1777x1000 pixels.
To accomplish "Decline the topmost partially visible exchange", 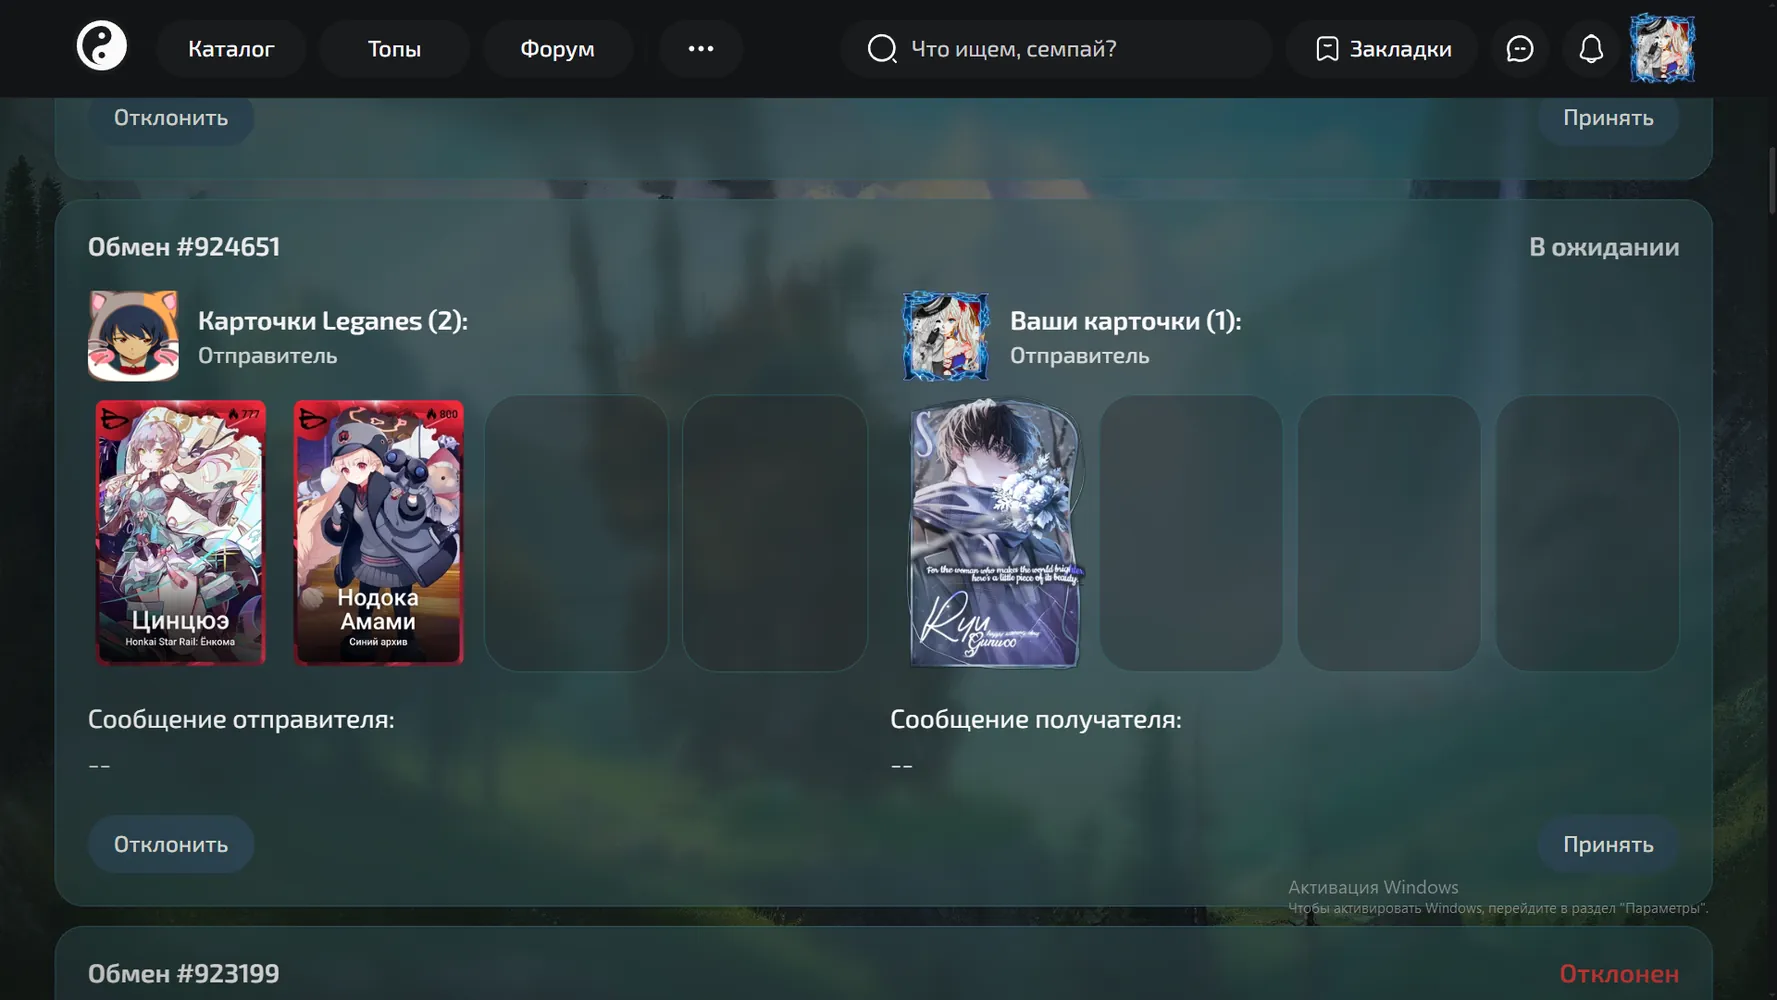I will tap(171, 118).
